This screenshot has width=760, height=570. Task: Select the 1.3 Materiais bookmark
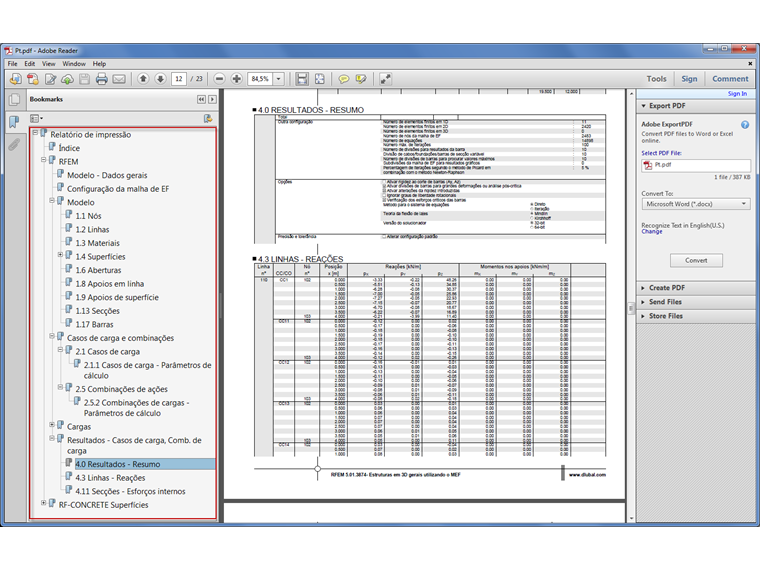[97, 243]
